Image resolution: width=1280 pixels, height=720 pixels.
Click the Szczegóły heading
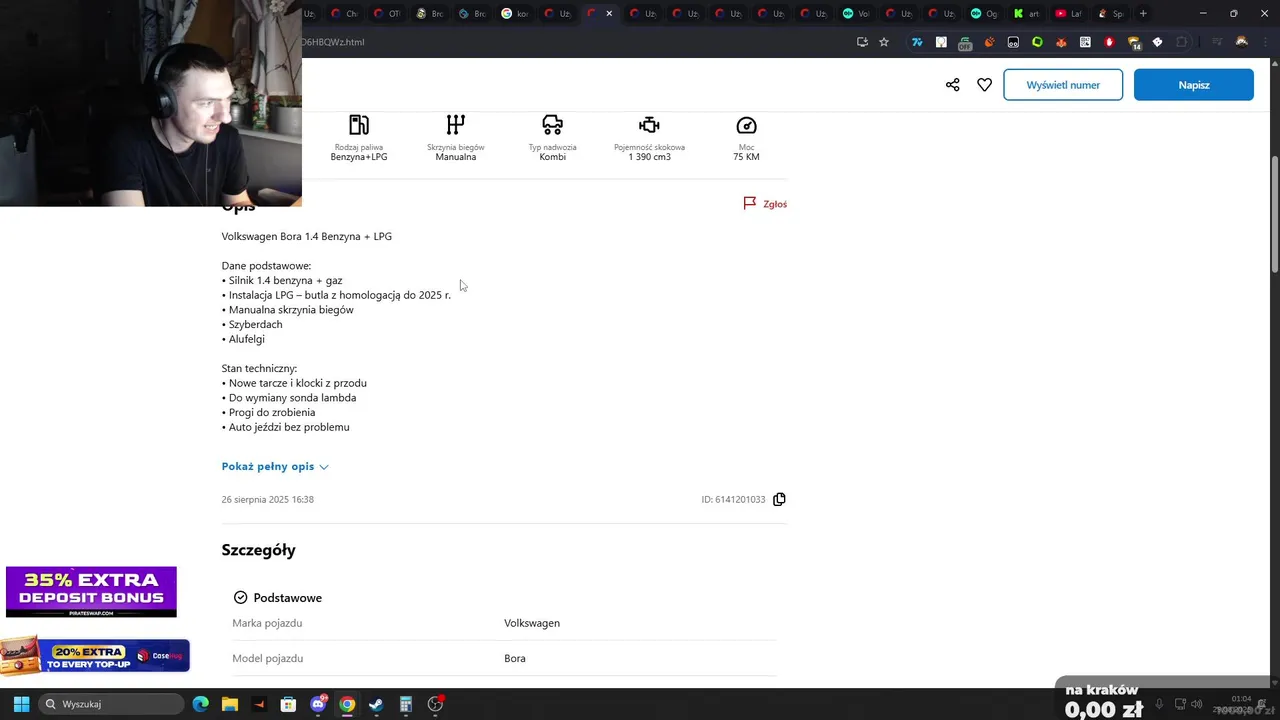tap(258, 550)
